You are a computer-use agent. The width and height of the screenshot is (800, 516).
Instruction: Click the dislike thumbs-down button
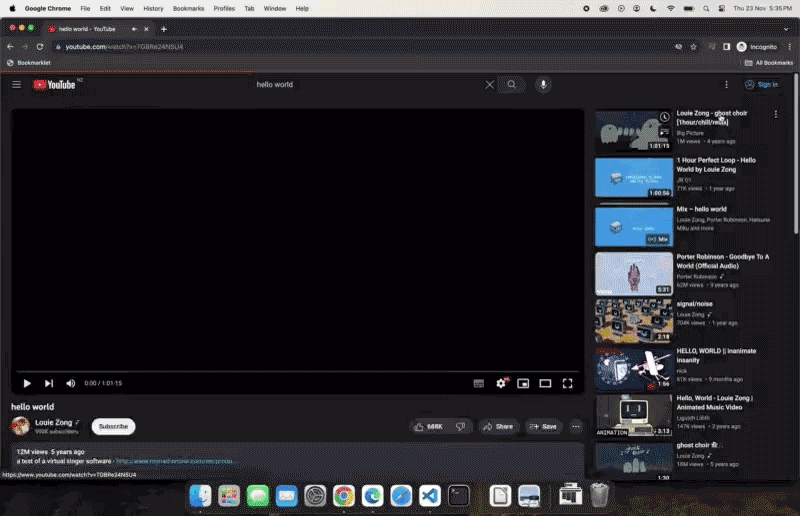point(460,426)
